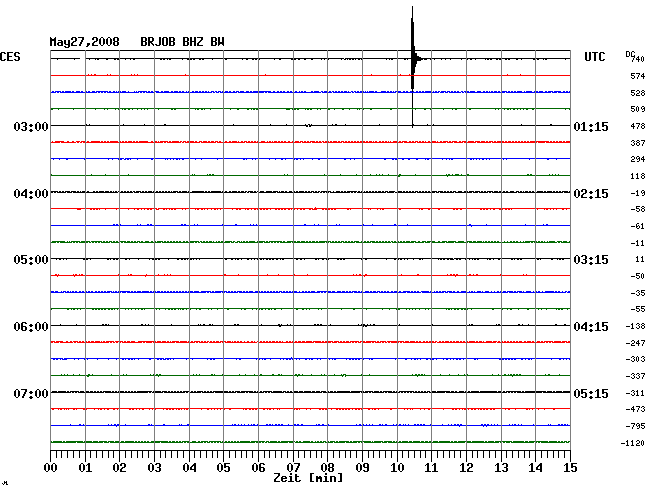Click the 03:15 UTC time label

[591, 260]
